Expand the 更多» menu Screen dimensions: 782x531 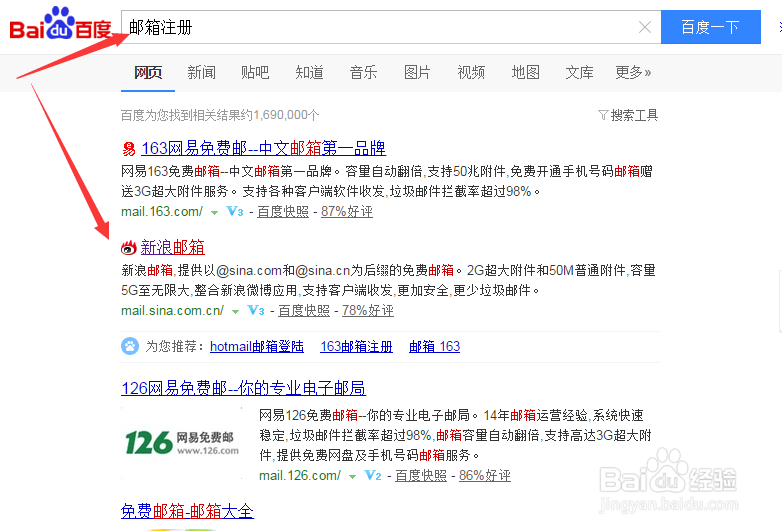pos(633,73)
